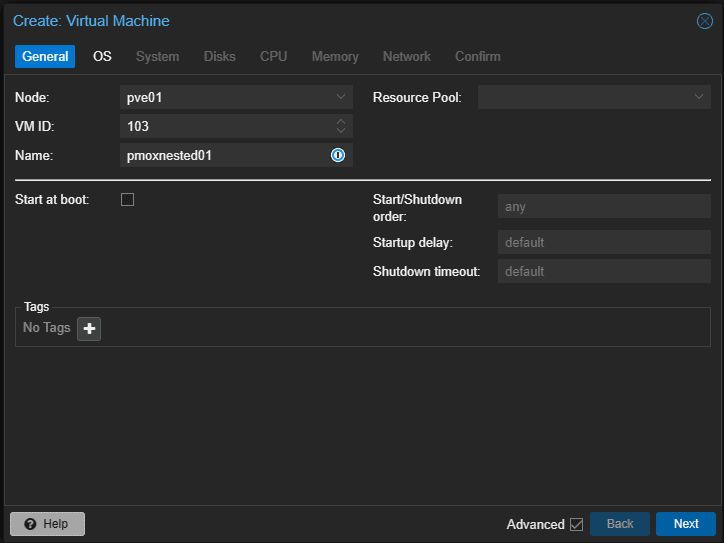Enable the Start at boot checkbox

click(x=127, y=199)
